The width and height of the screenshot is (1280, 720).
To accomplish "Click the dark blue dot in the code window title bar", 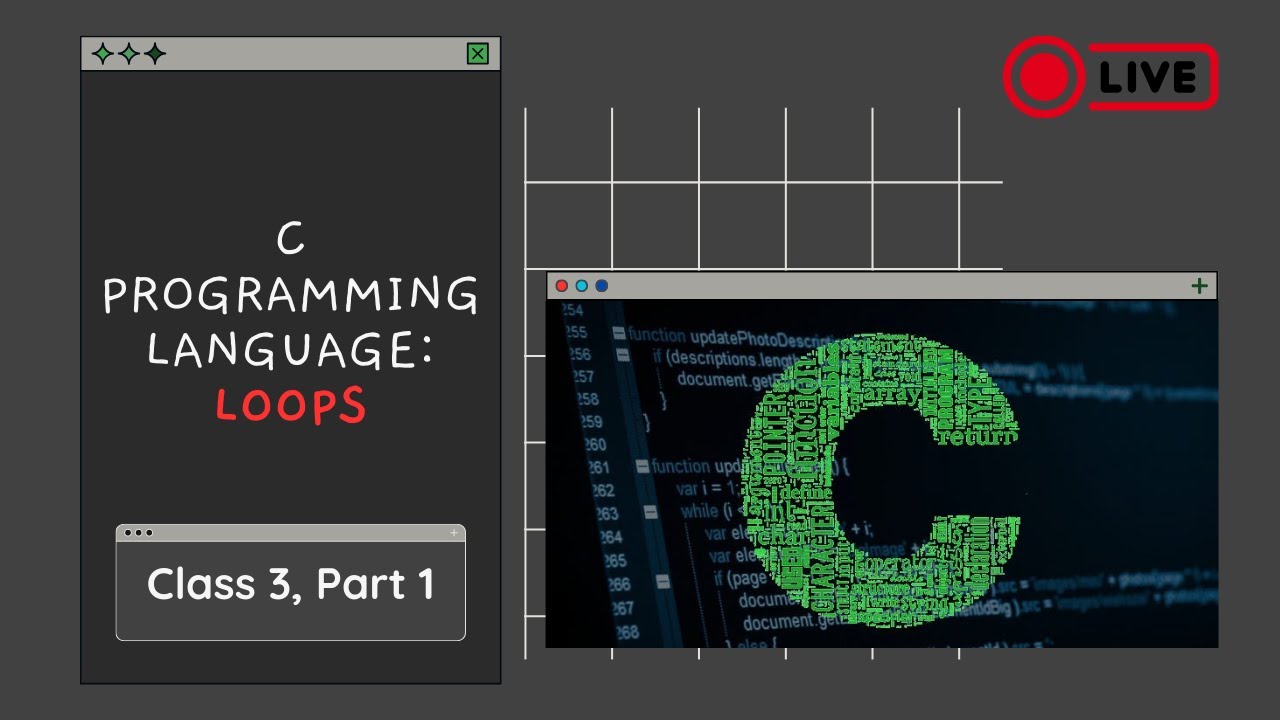I will pos(601,286).
